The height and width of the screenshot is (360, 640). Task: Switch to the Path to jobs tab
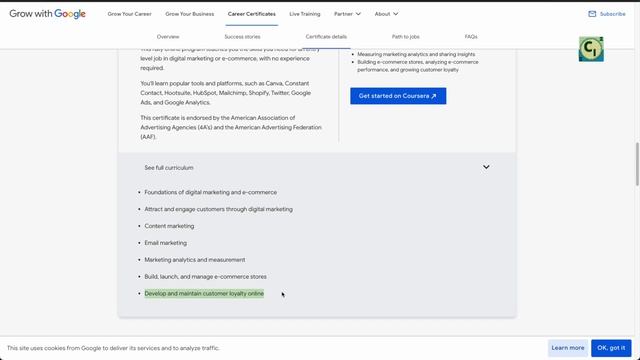coord(405,37)
